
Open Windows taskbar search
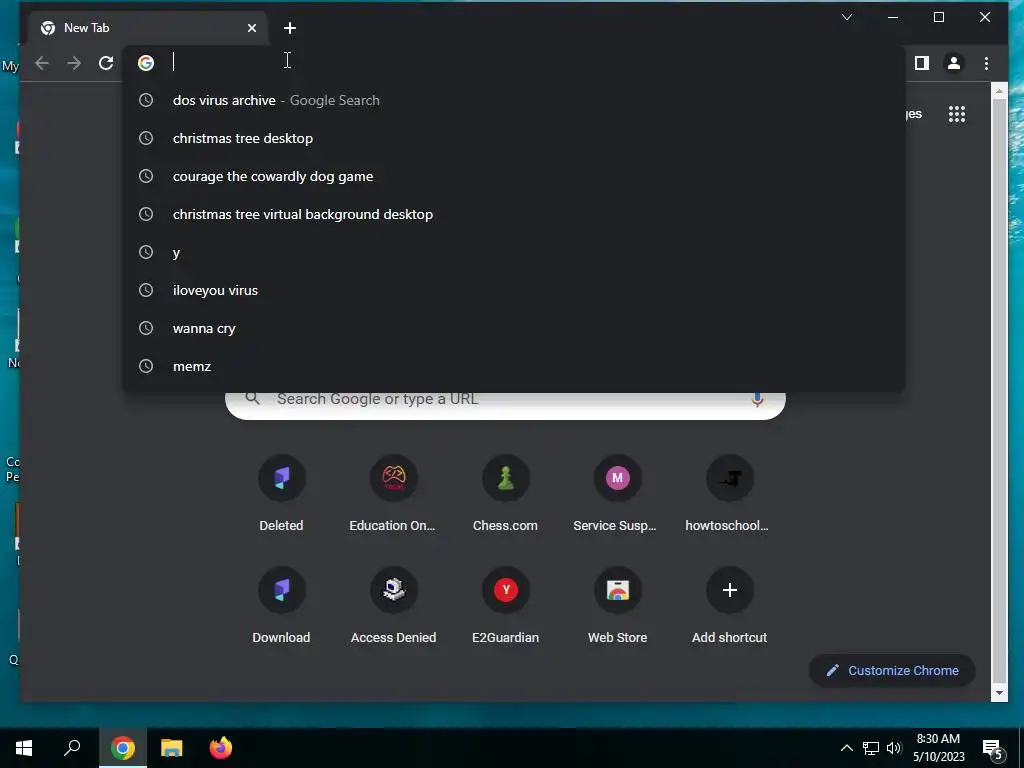[72, 748]
